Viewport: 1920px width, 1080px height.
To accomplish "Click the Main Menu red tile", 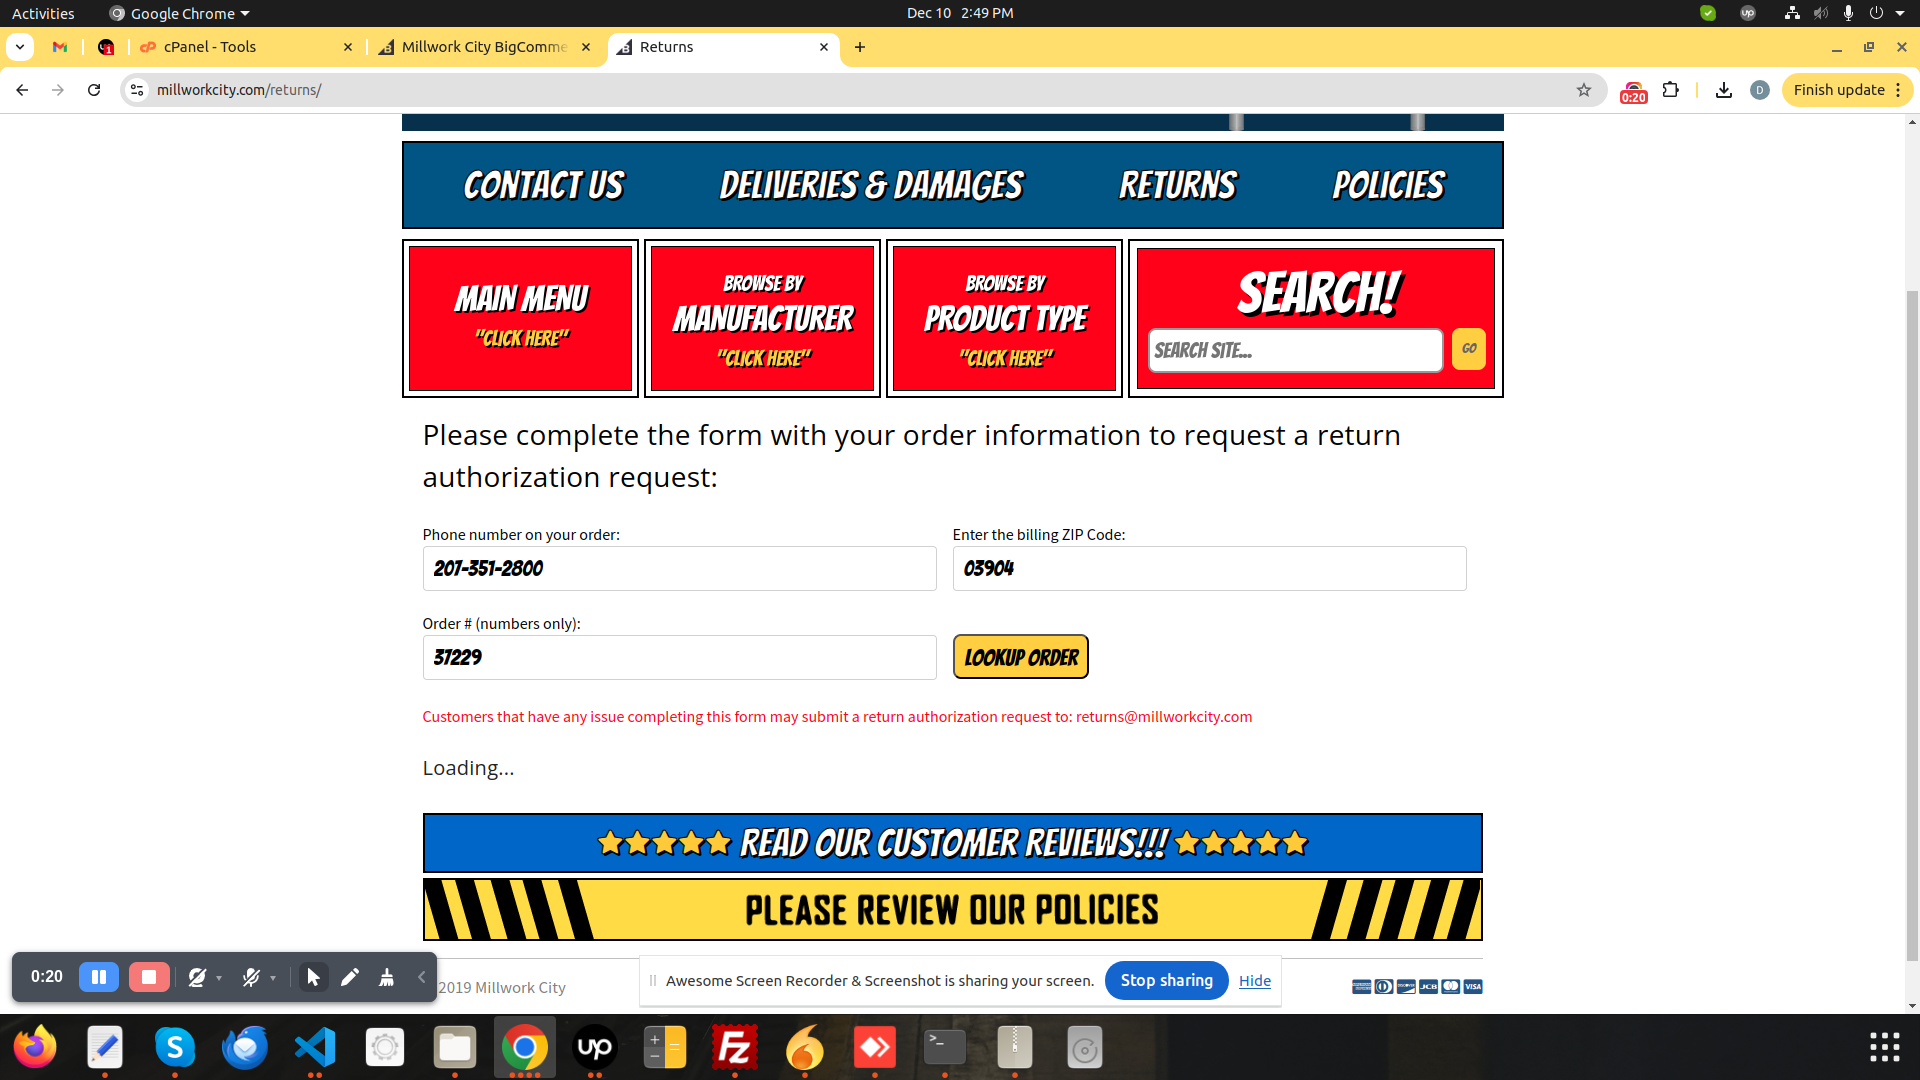I will (x=520, y=318).
